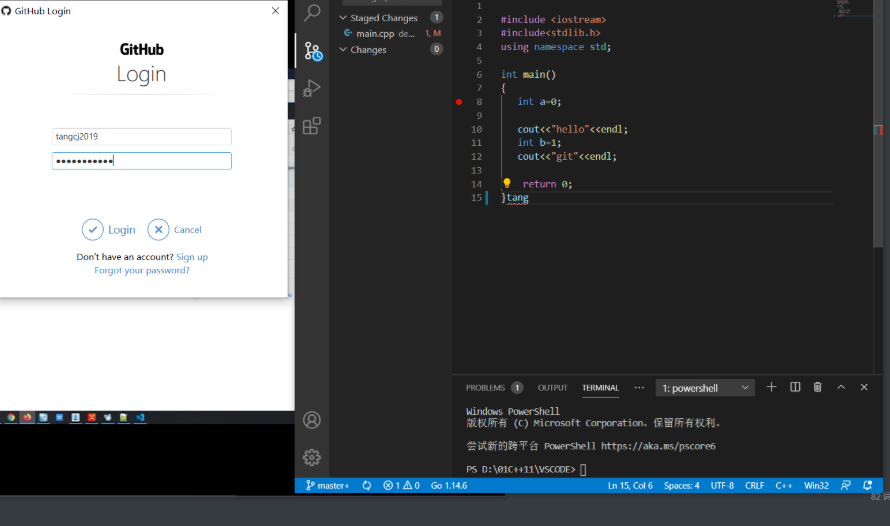The width and height of the screenshot is (890, 526).
Task: Kill the terminal with the trash icon
Action: point(817,387)
